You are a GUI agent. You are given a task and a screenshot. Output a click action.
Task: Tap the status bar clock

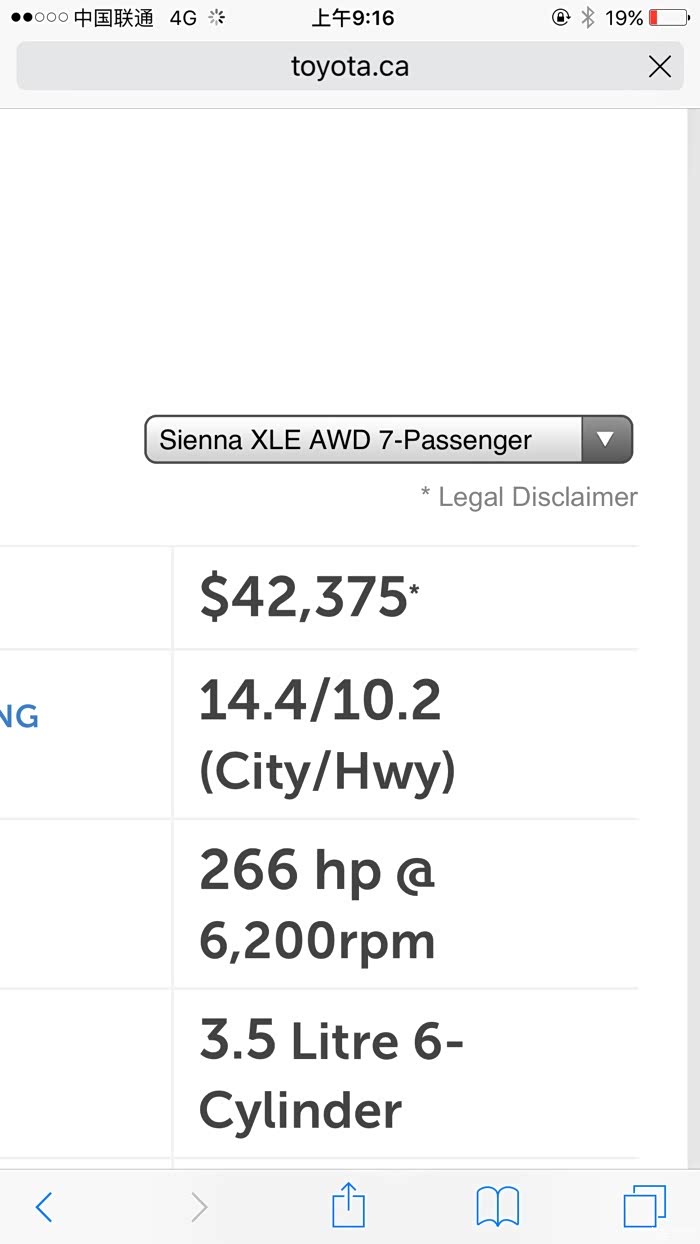tap(352, 18)
